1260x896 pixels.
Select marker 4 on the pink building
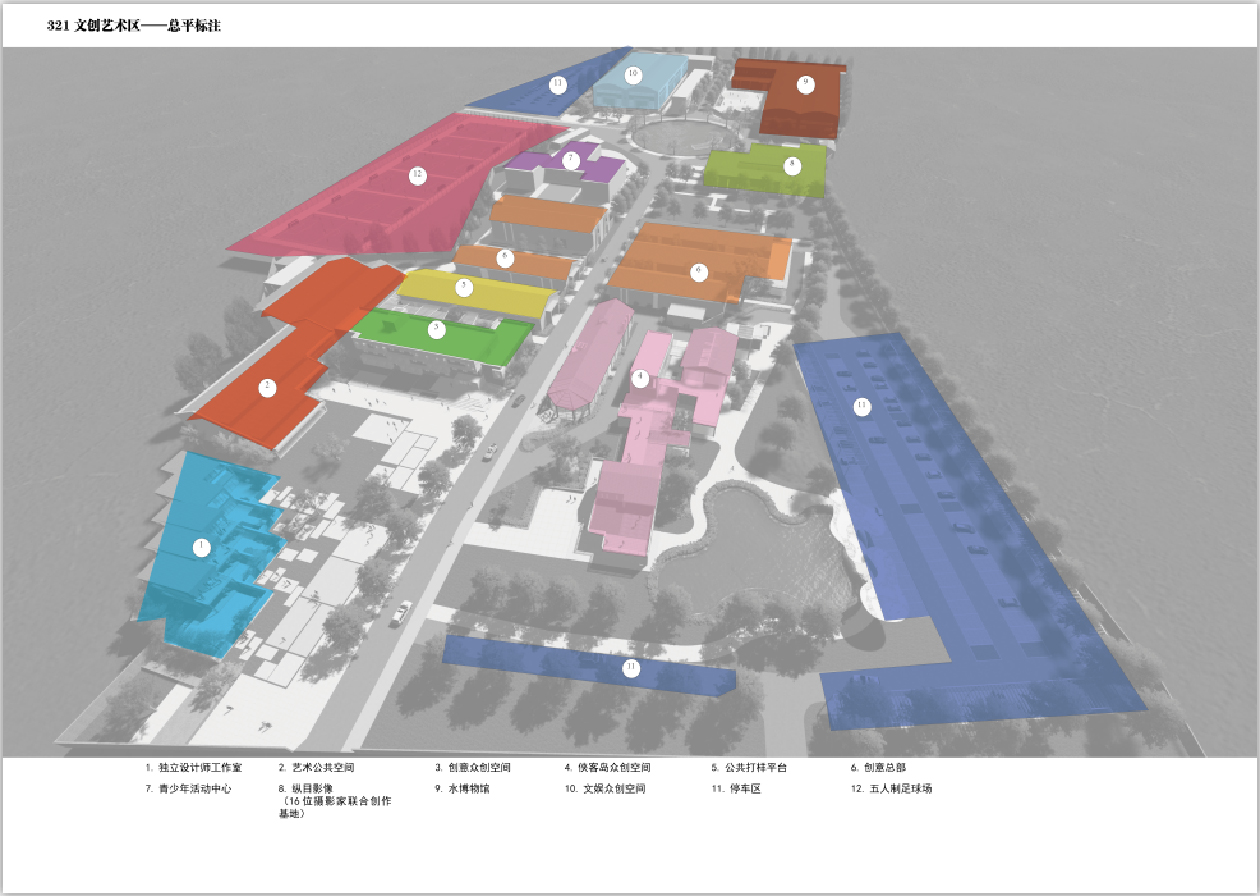coord(641,378)
